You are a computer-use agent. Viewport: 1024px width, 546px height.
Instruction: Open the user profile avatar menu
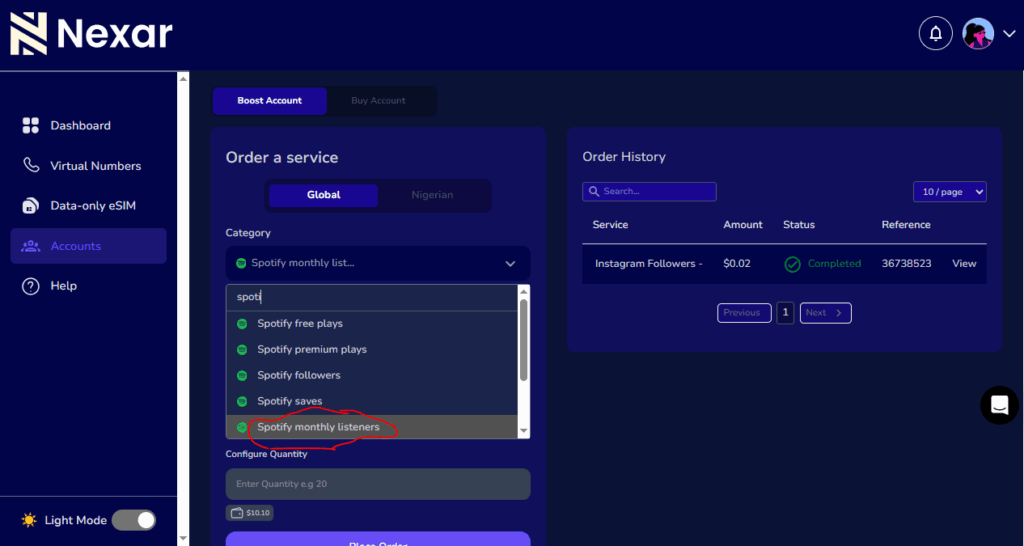(978, 34)
